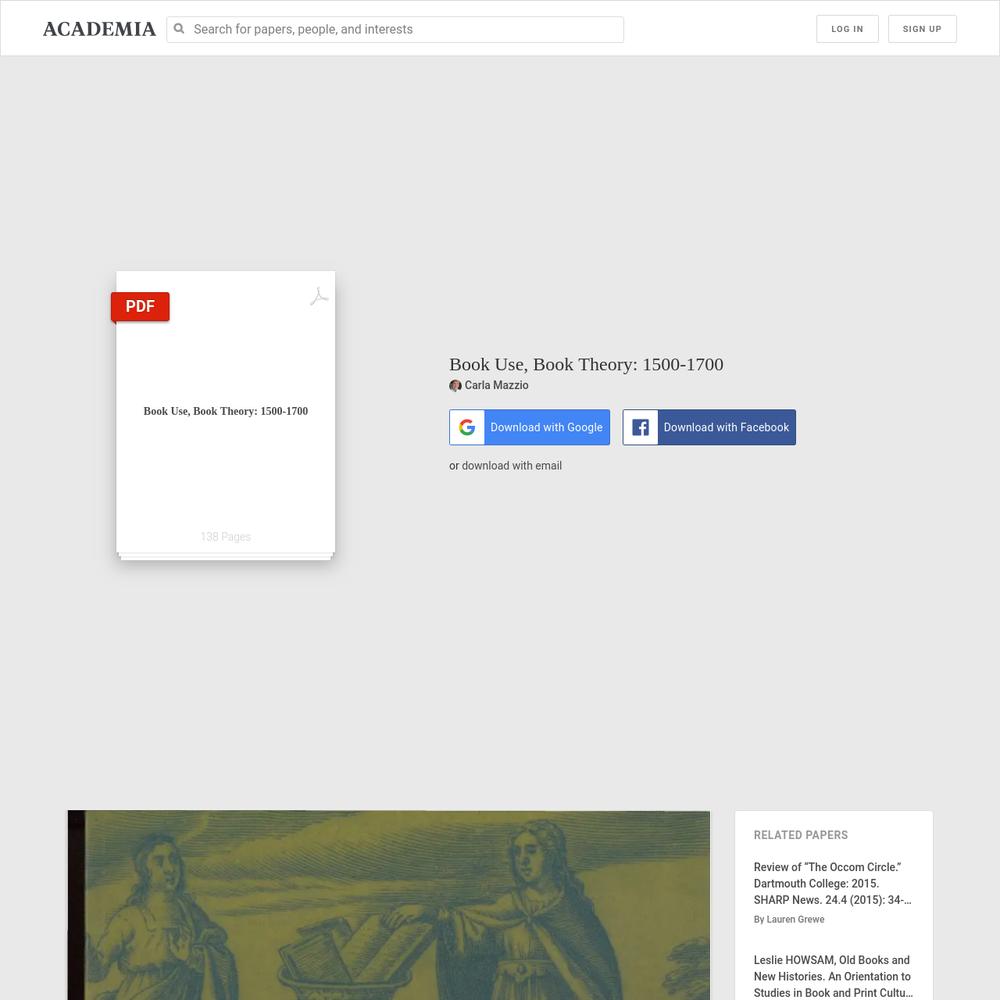This screenshot has width=1000, height=1000.
Task: Click the search magnifier icon
Action: (179, 29)
